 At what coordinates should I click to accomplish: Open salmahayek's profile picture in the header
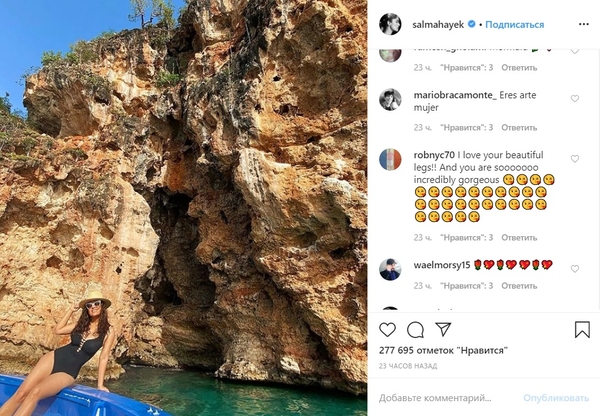(390, 24)
